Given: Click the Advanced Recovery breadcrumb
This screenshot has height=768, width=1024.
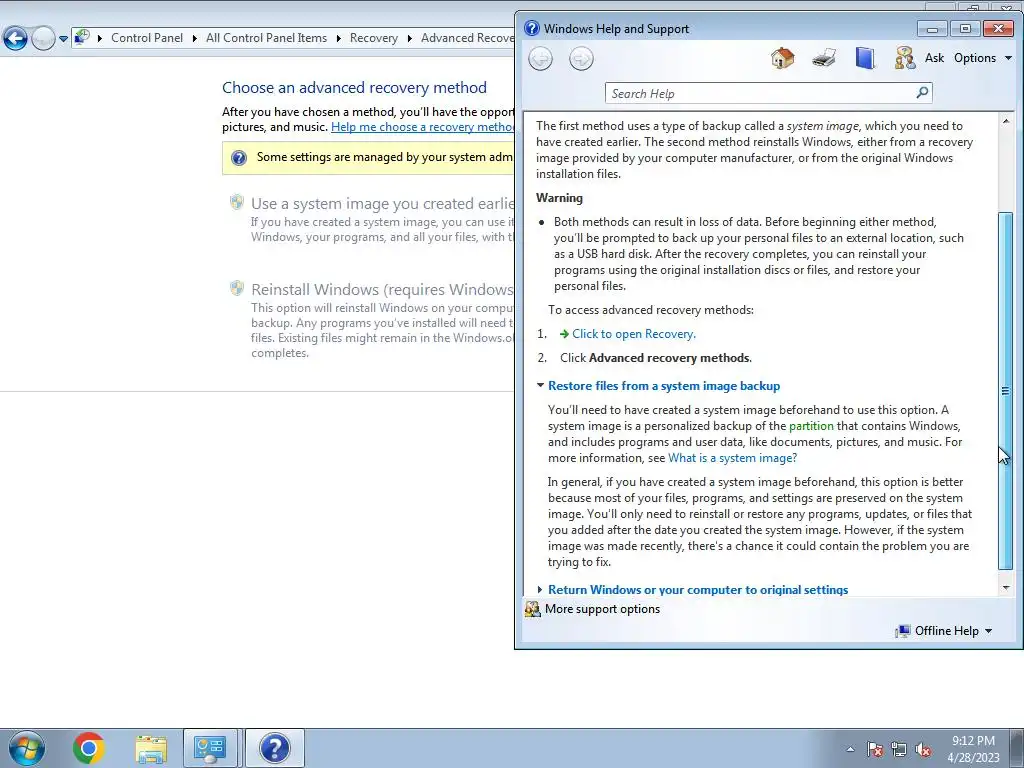Looking at the screenshot, I should [466, 38].
